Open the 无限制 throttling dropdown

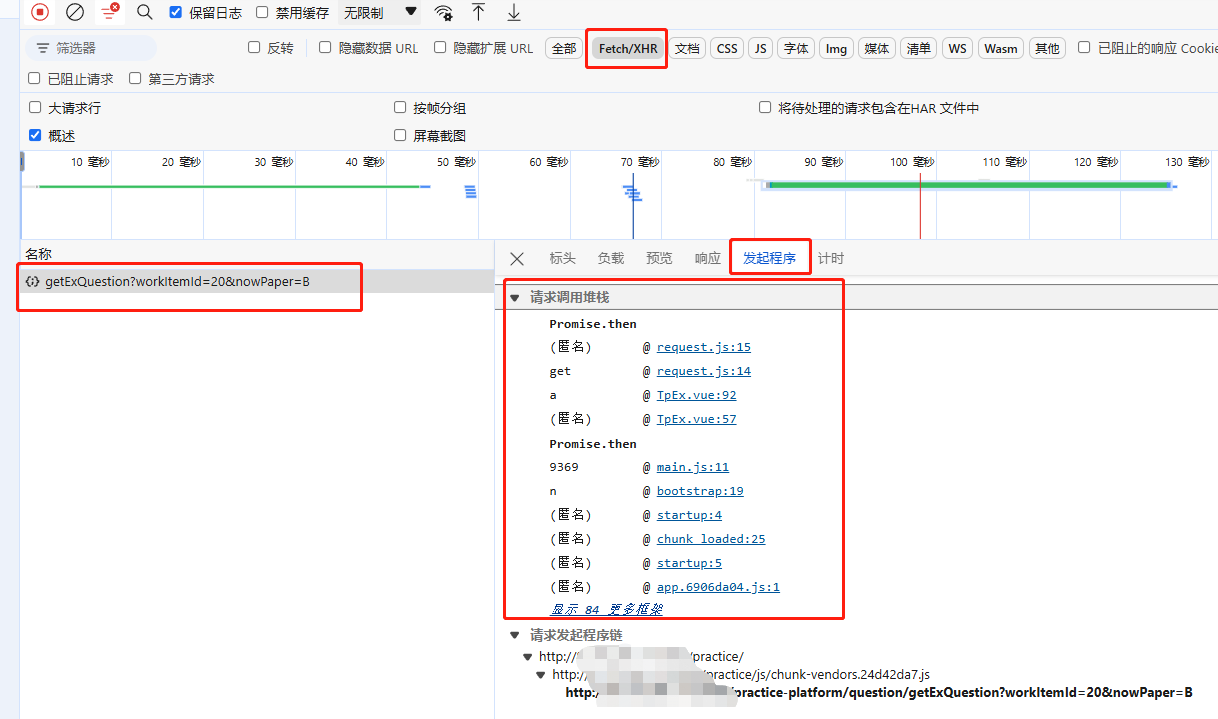pos(380,13)
